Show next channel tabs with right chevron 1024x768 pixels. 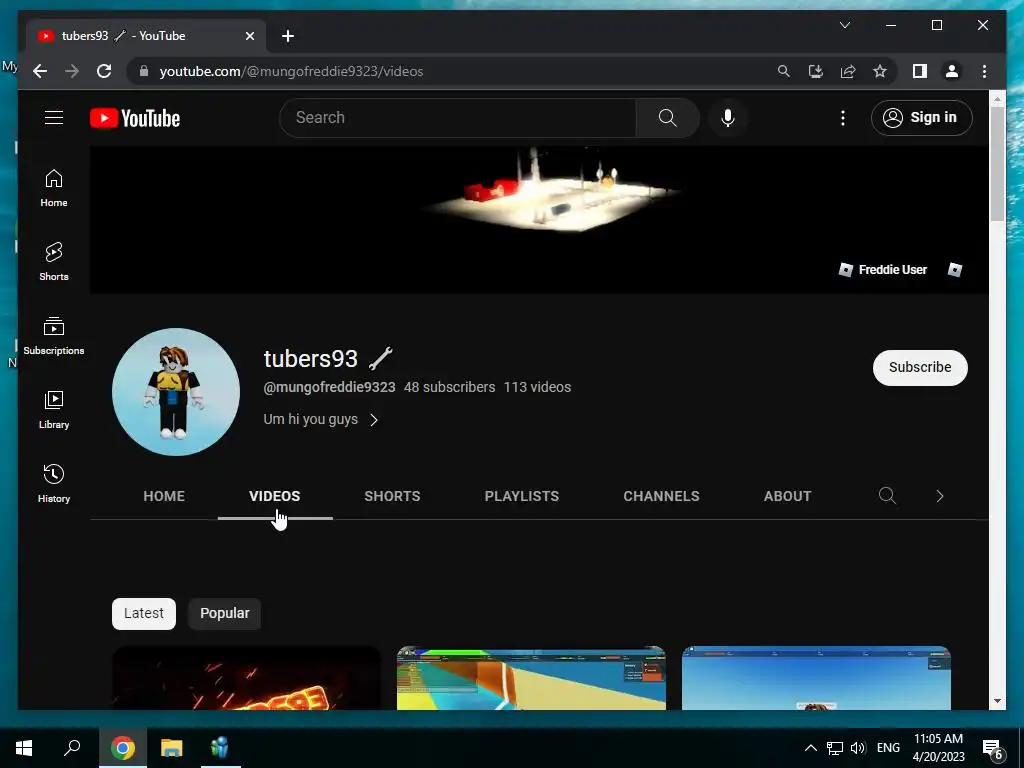click(x=939, y=496)
